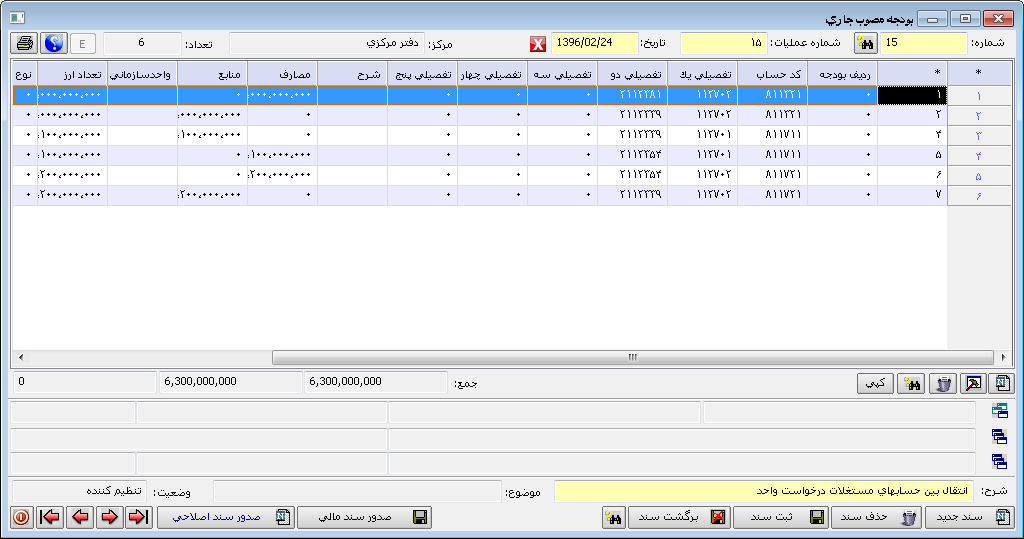Click the برگشت سند button
Viewport: 1024px width, 539px height.
[x=679, y=517]
